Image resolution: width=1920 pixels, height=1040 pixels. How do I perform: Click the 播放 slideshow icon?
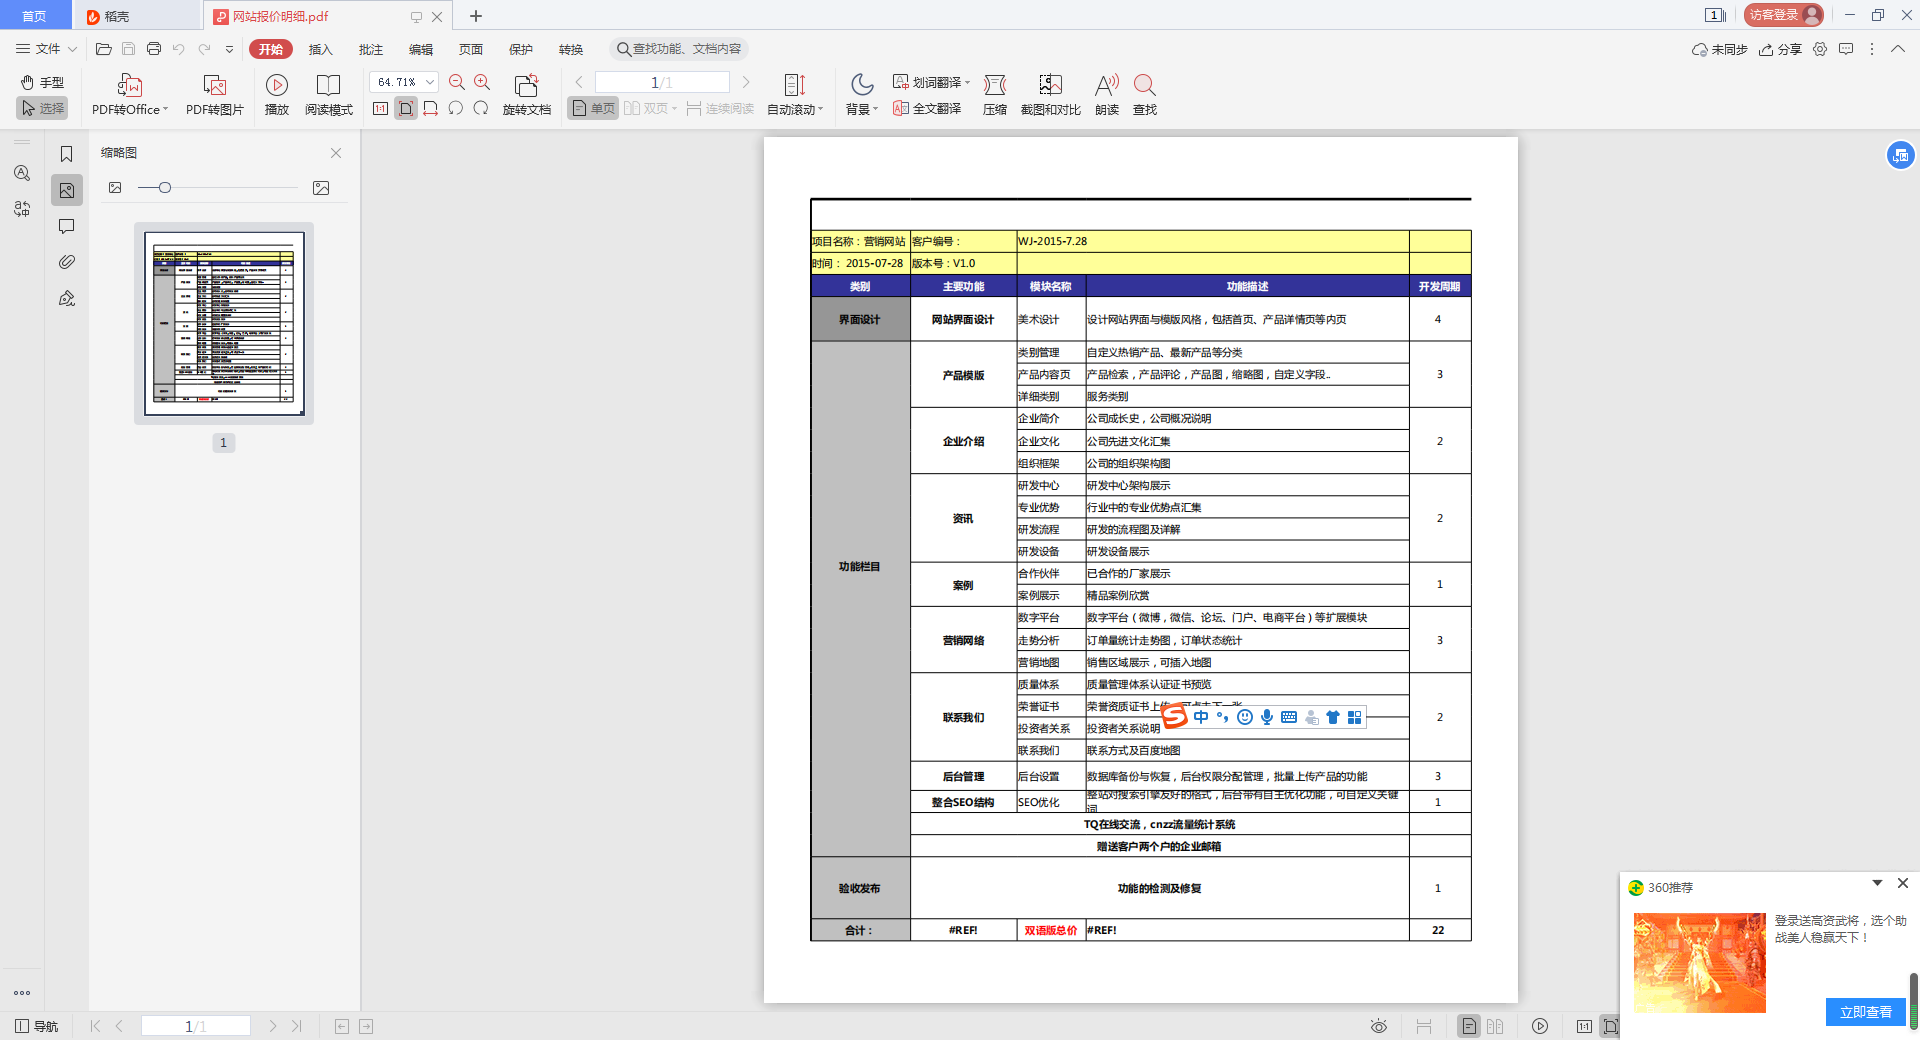[x=277, y=86]
